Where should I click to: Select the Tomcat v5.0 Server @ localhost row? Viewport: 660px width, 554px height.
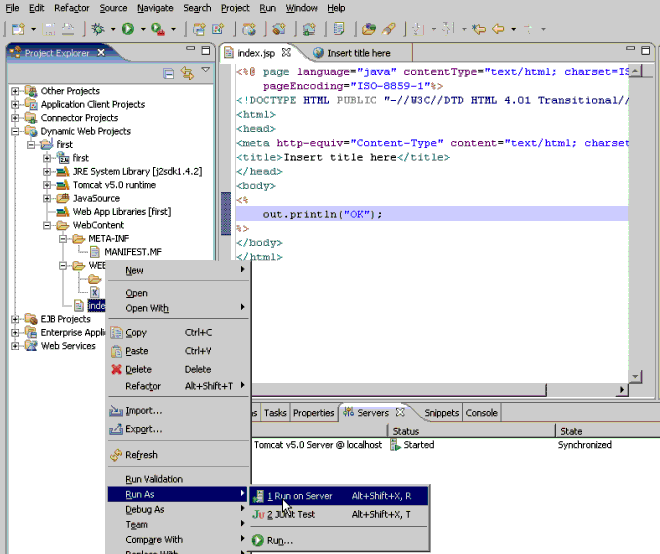(455, 445)
